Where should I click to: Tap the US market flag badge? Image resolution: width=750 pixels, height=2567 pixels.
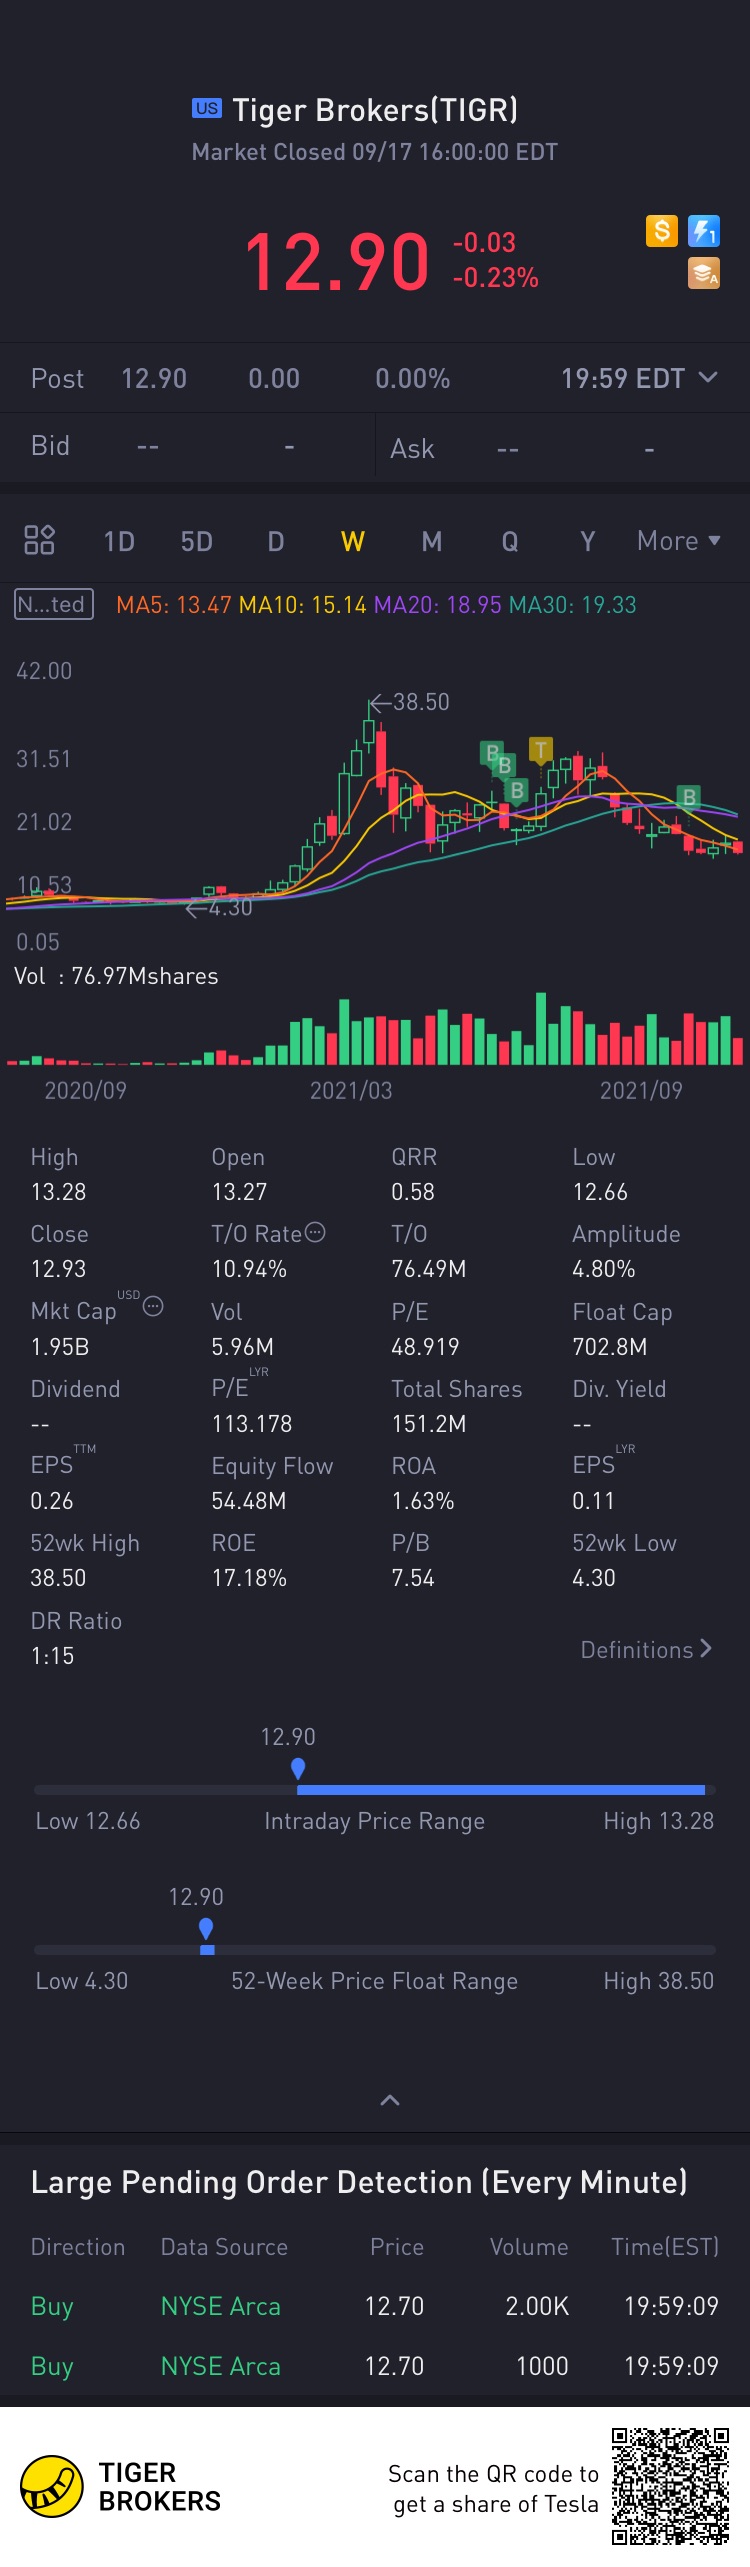207,108
